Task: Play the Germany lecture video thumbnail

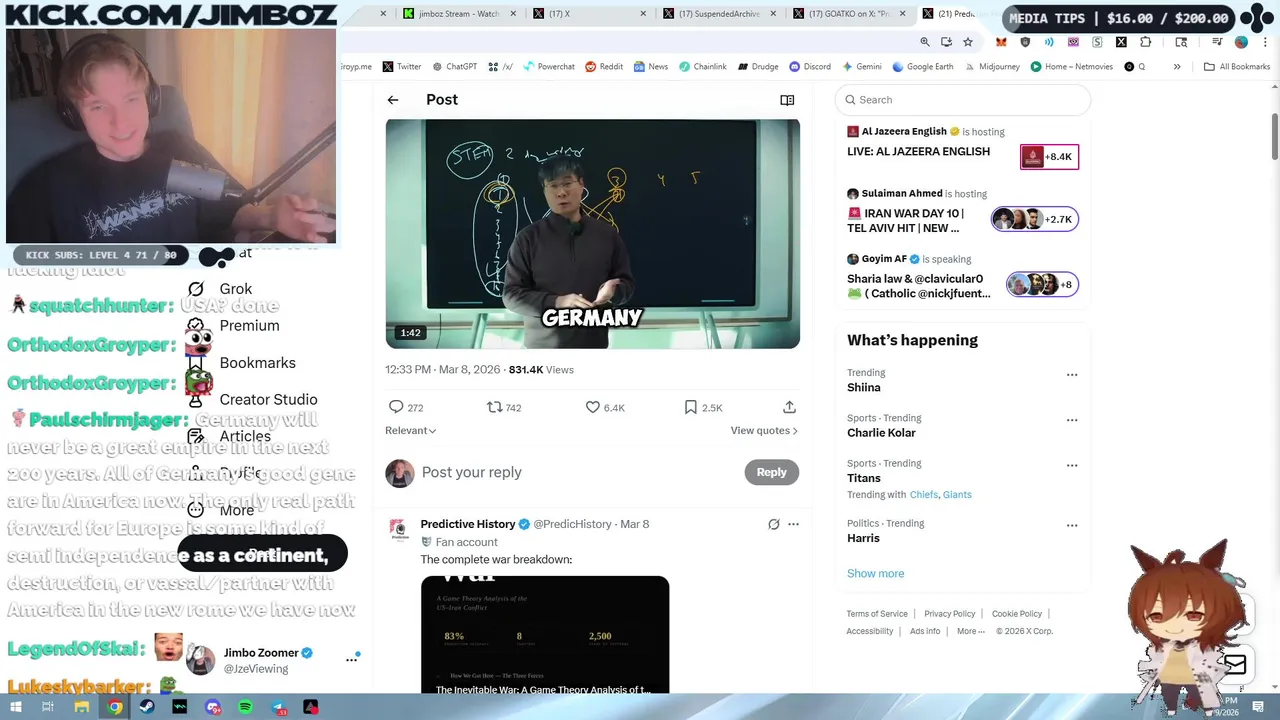Action: coord(592,234)
